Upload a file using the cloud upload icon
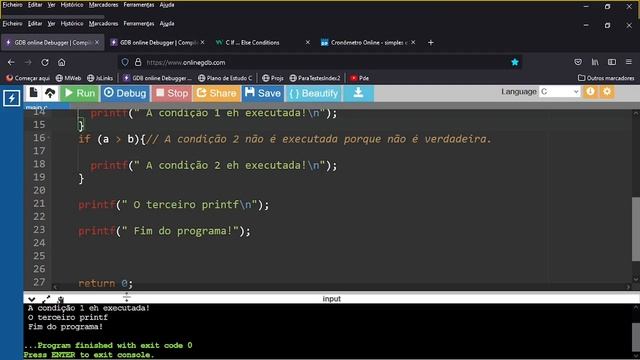The width and height of the screenshot is (640, 360). coord(50,93)
